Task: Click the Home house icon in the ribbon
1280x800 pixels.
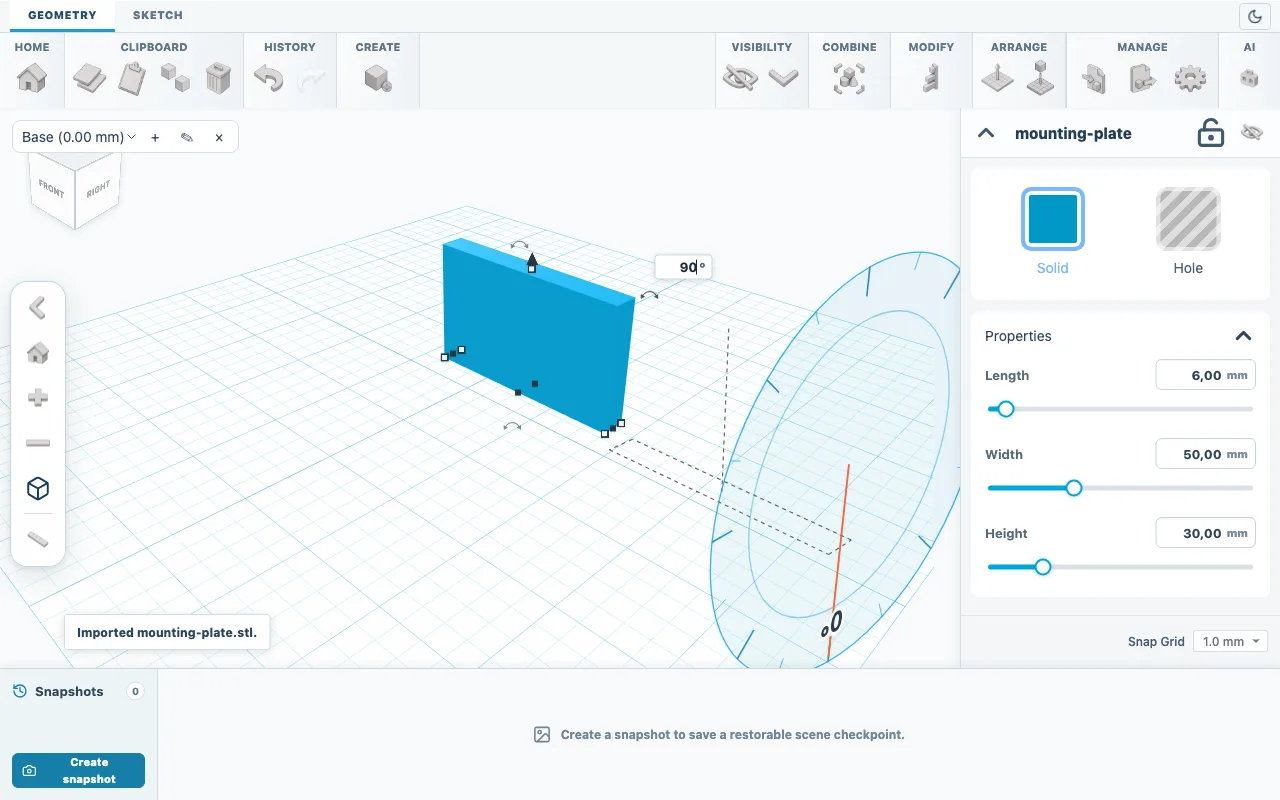Action: (x=32, y=78)
